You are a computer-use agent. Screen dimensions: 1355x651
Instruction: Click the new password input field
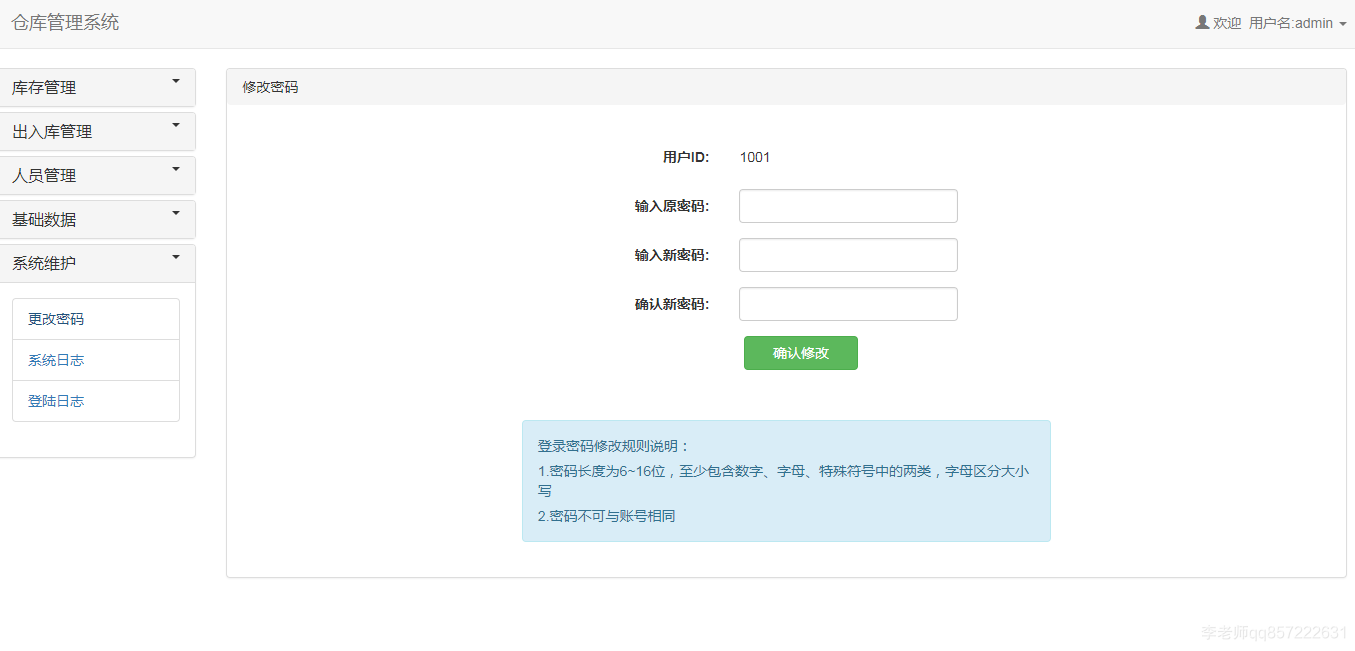tap(847, 254)
